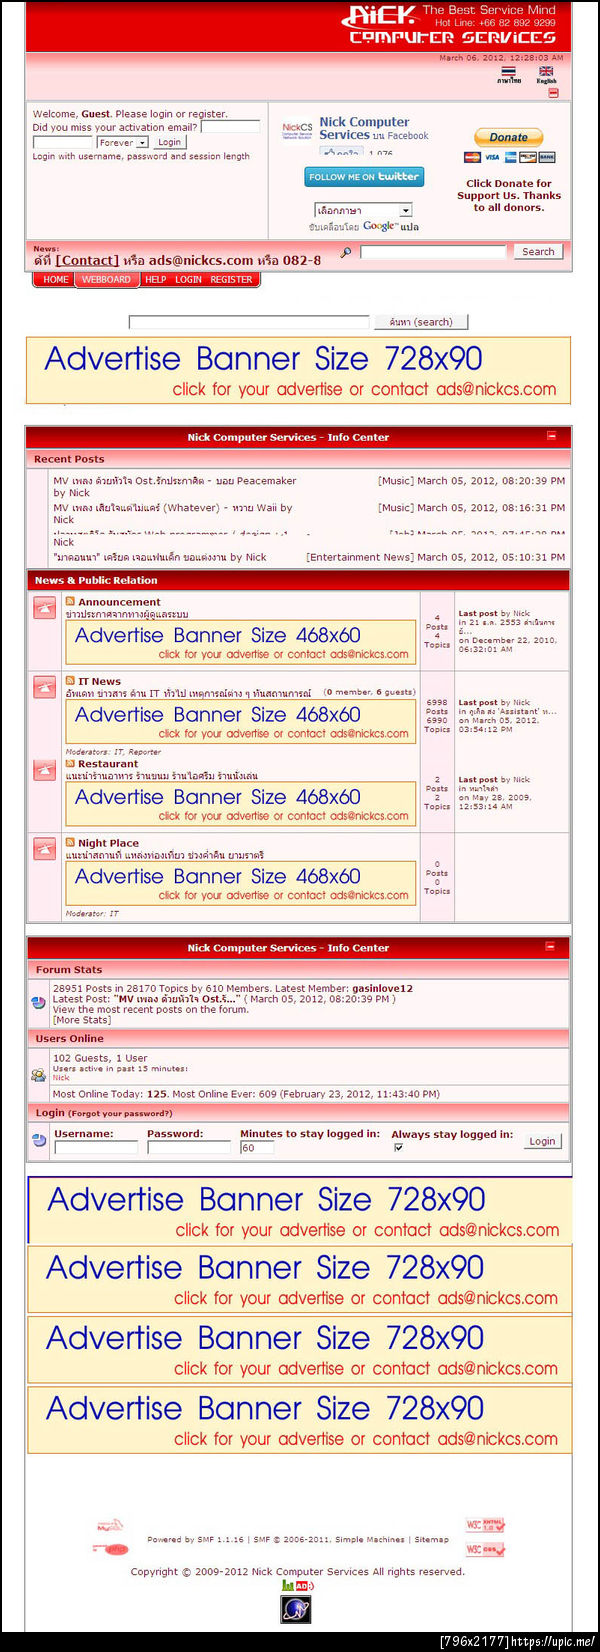Toggle the Always stay logged in checkbox

[x=398, y=1147]
